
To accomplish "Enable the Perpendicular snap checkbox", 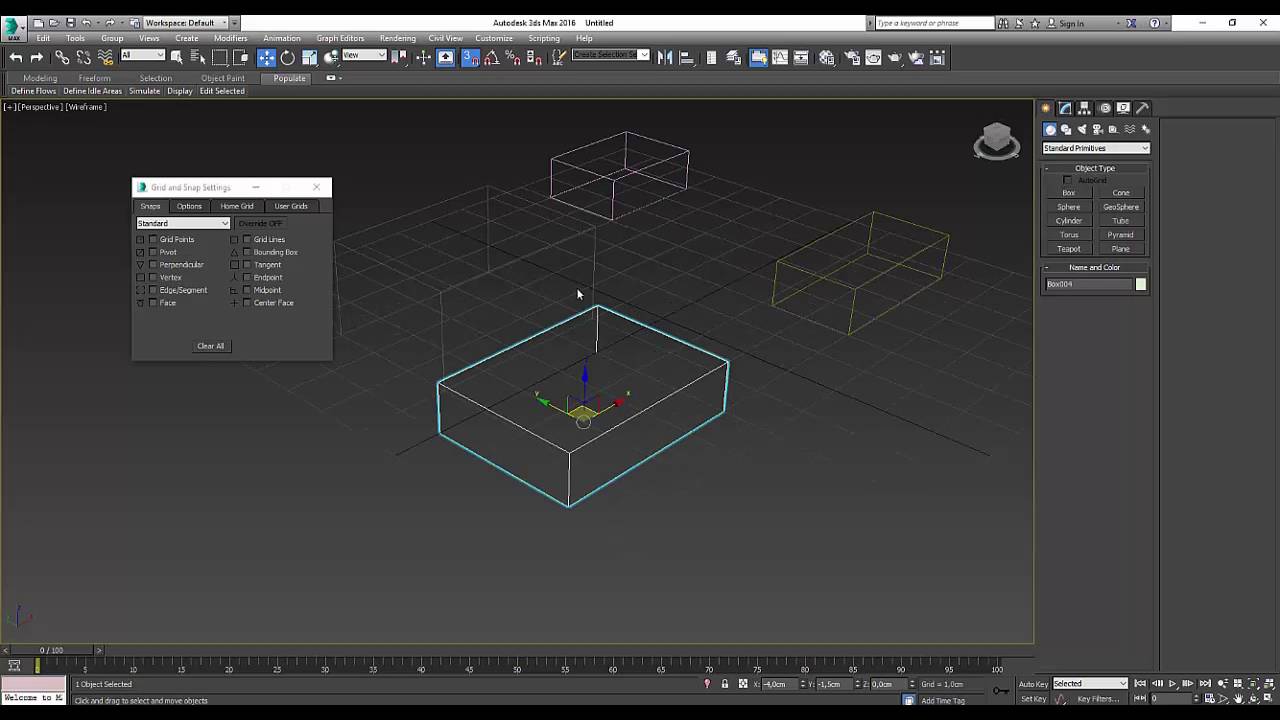I will [153, 265].
